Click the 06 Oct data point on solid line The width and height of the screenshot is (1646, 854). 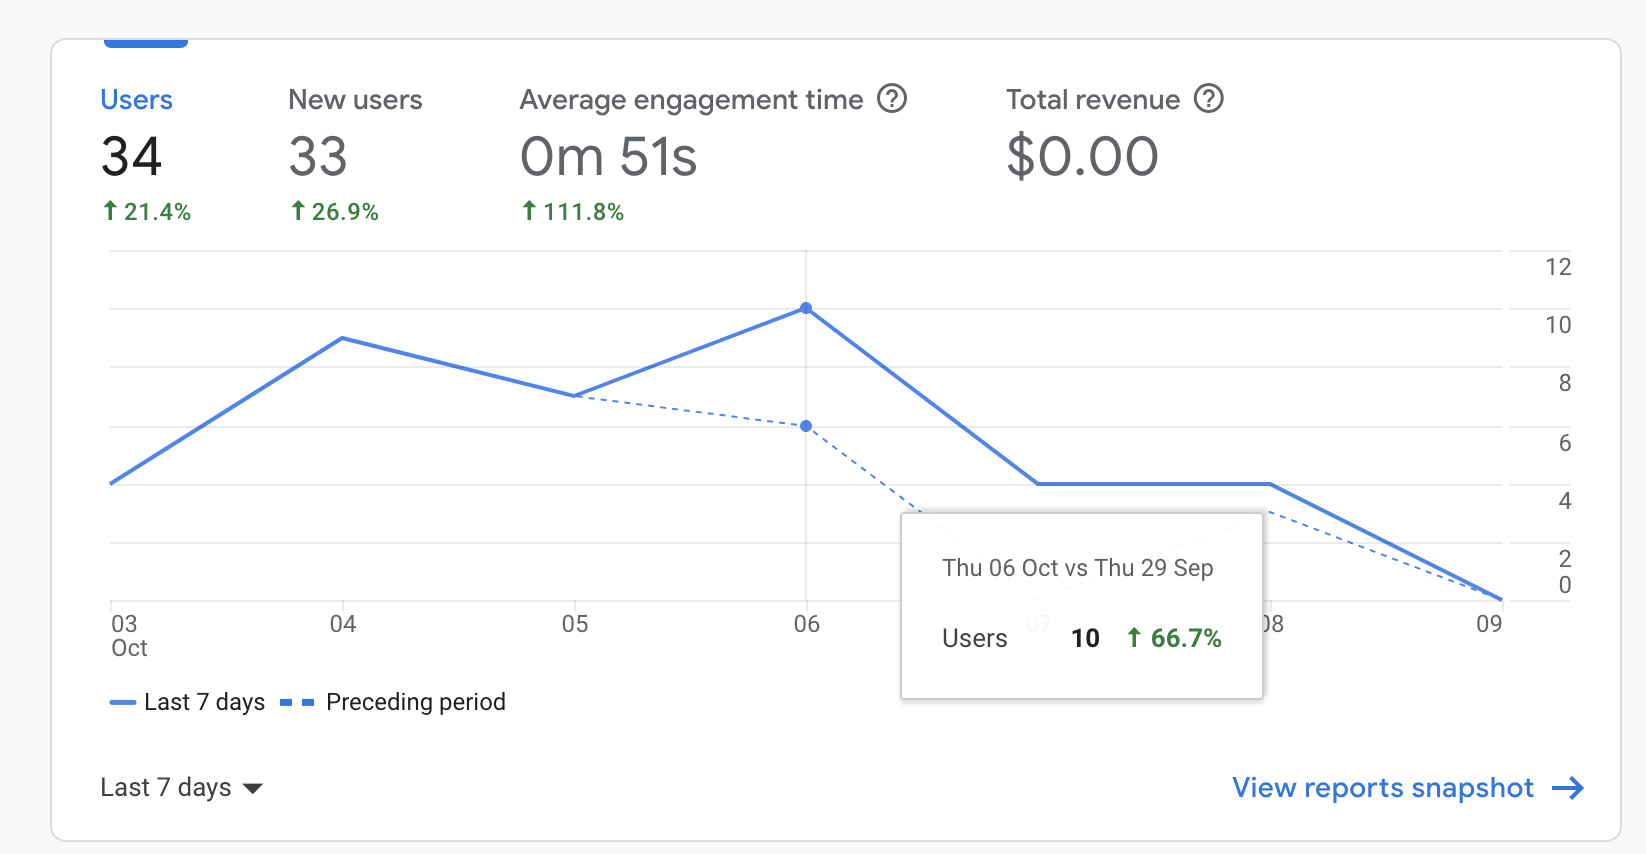click(806, 308)
